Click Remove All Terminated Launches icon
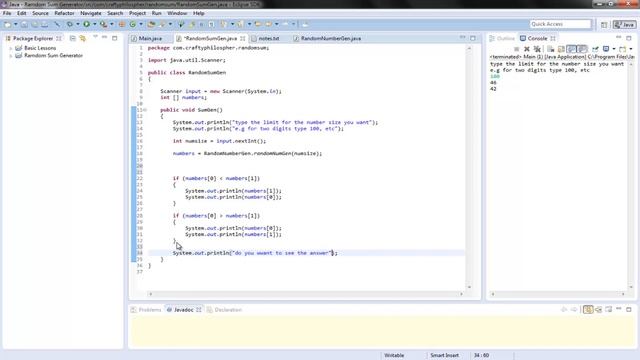 click(x=537, y=49)
